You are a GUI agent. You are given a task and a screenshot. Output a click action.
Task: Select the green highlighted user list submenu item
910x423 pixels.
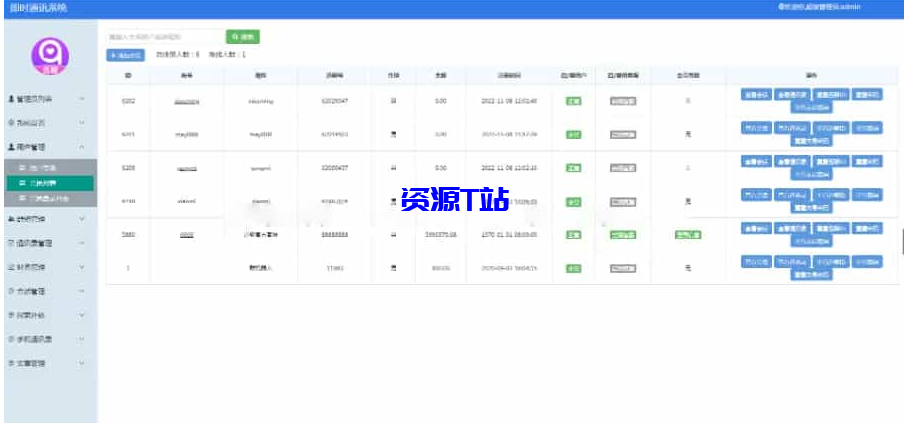pos(50,183)
